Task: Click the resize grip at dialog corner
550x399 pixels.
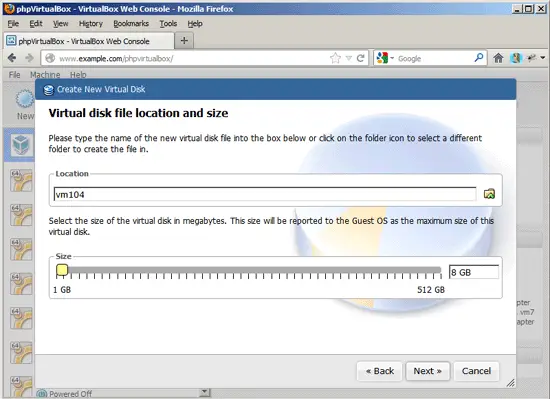Action: 511,383
